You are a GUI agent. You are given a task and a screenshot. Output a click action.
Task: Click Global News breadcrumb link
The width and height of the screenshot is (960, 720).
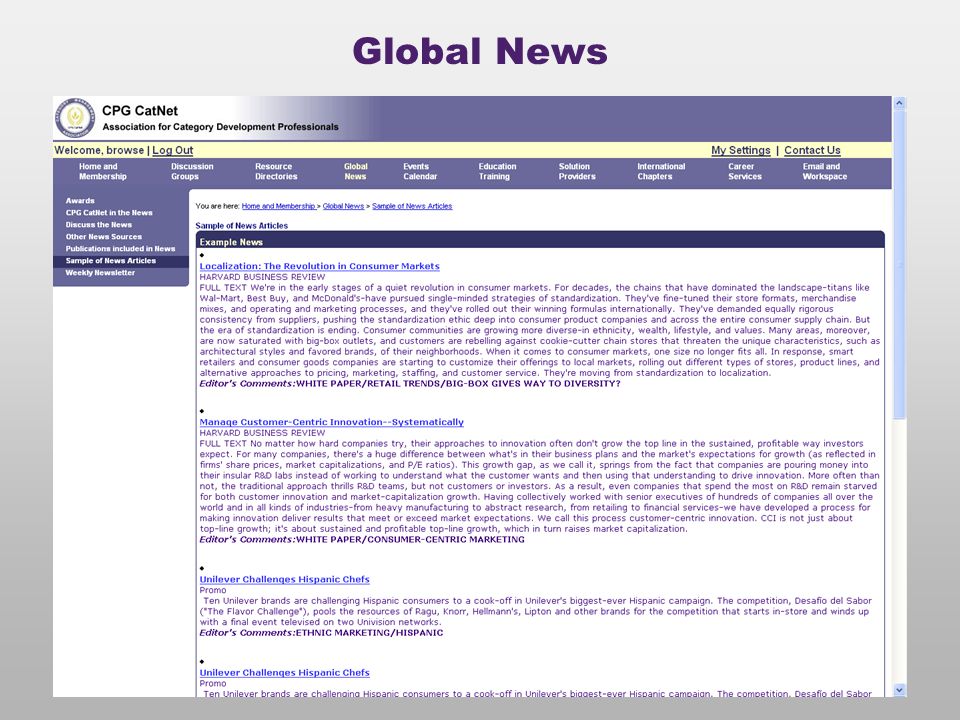pos(343,206)
